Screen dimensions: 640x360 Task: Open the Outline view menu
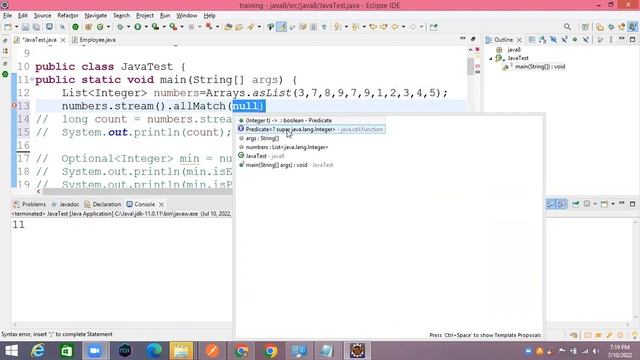point(611,40)
